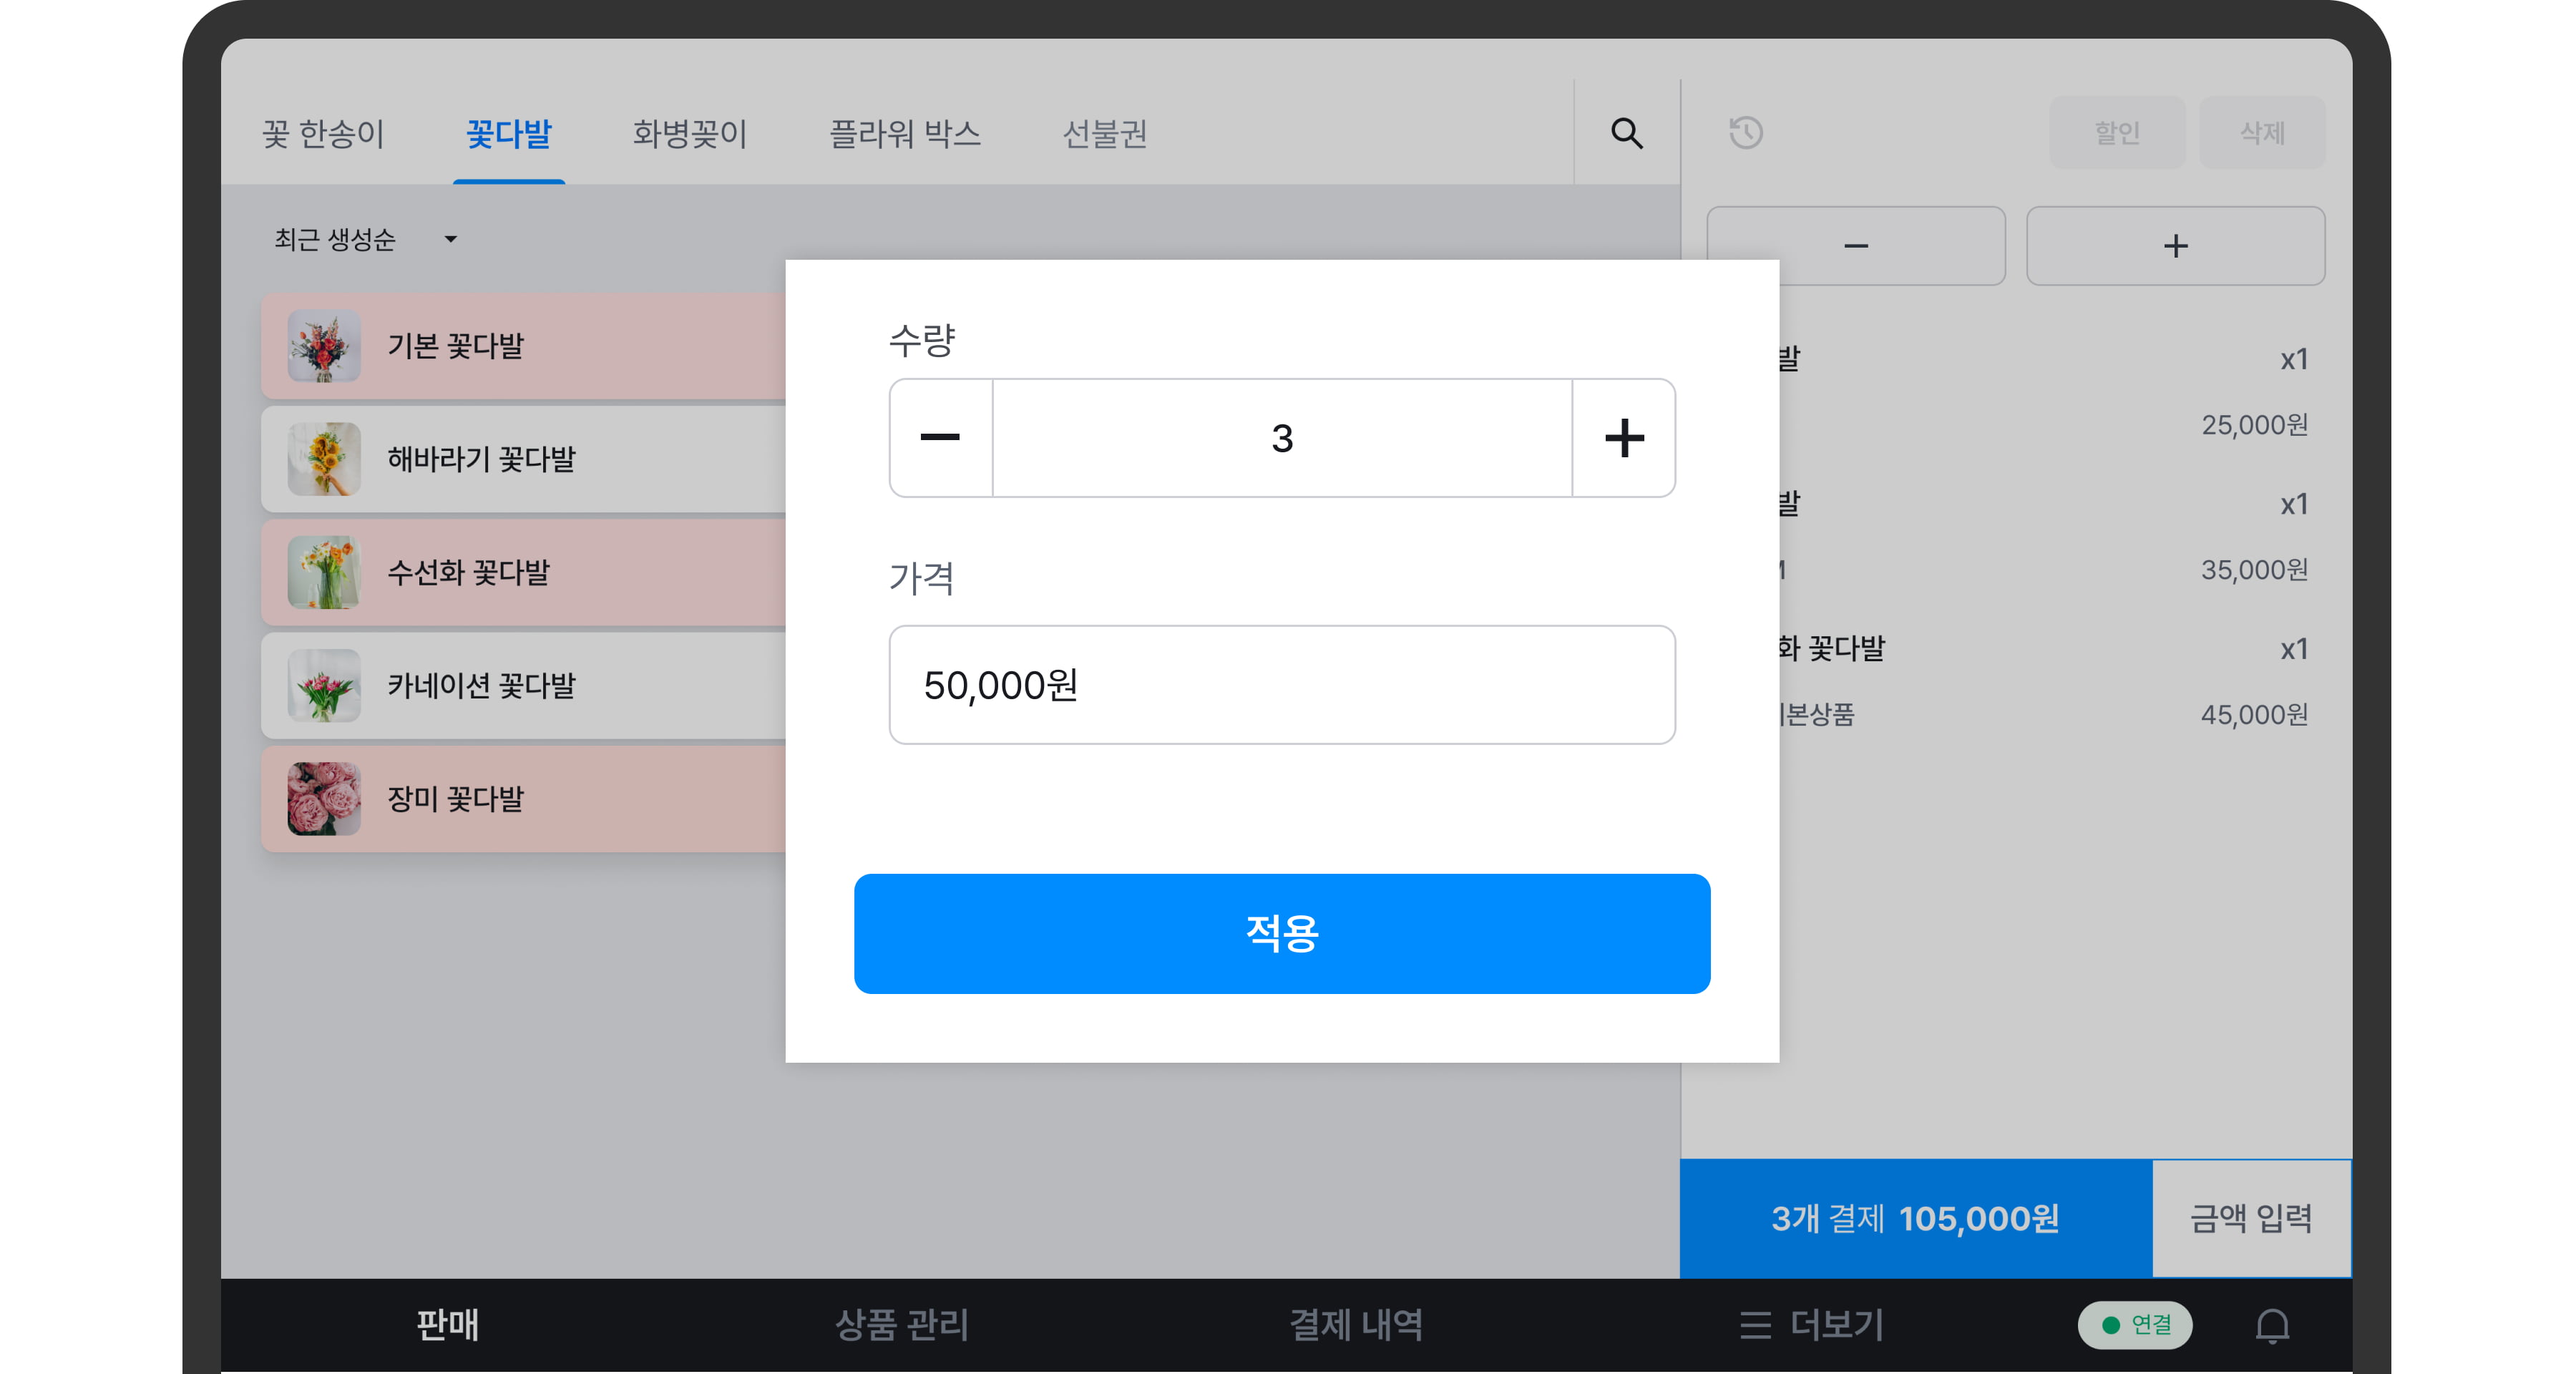This screenshot has height=1374, width=2576.
Task: Increase quantity with the dialog plus button
Action: [x=1624, y=438]
